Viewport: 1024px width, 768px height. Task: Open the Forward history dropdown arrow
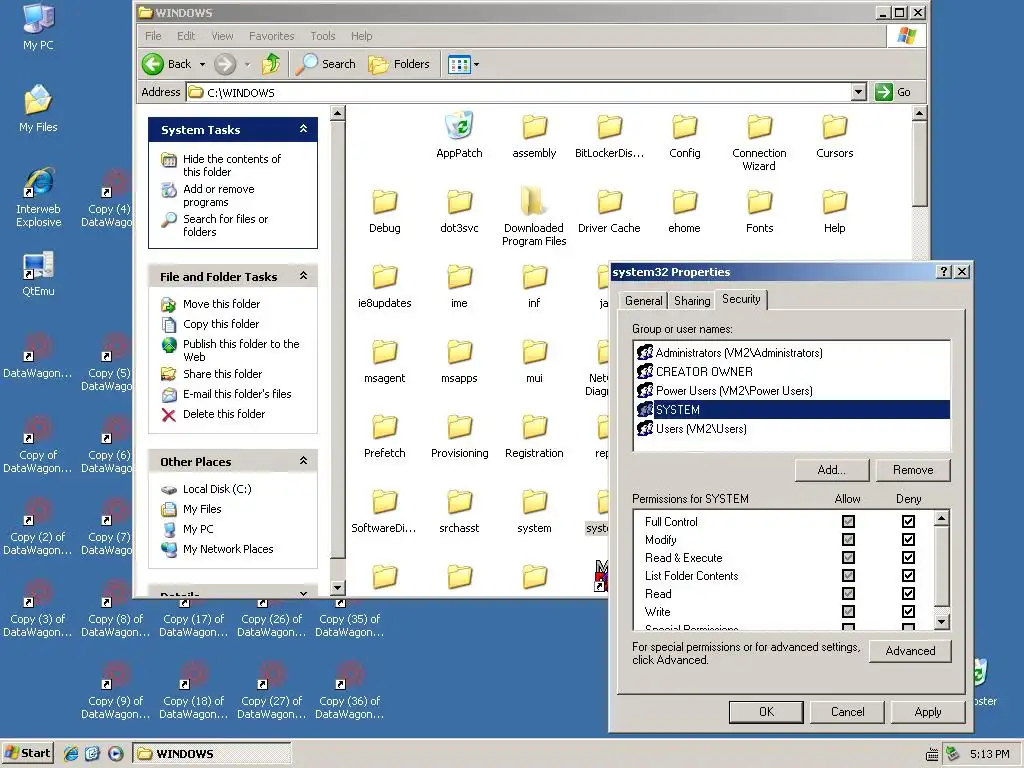pyautogui.click(x=248, y=64)
